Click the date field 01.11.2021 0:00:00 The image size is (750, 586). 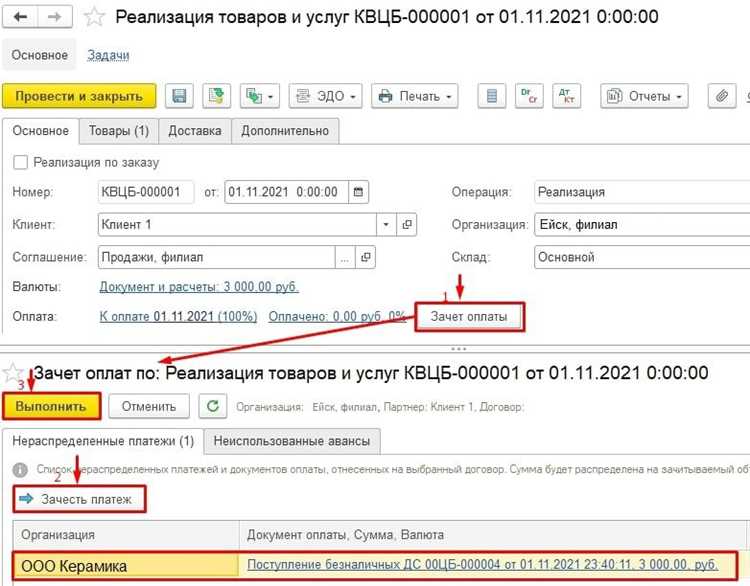[x=287, y=192]
